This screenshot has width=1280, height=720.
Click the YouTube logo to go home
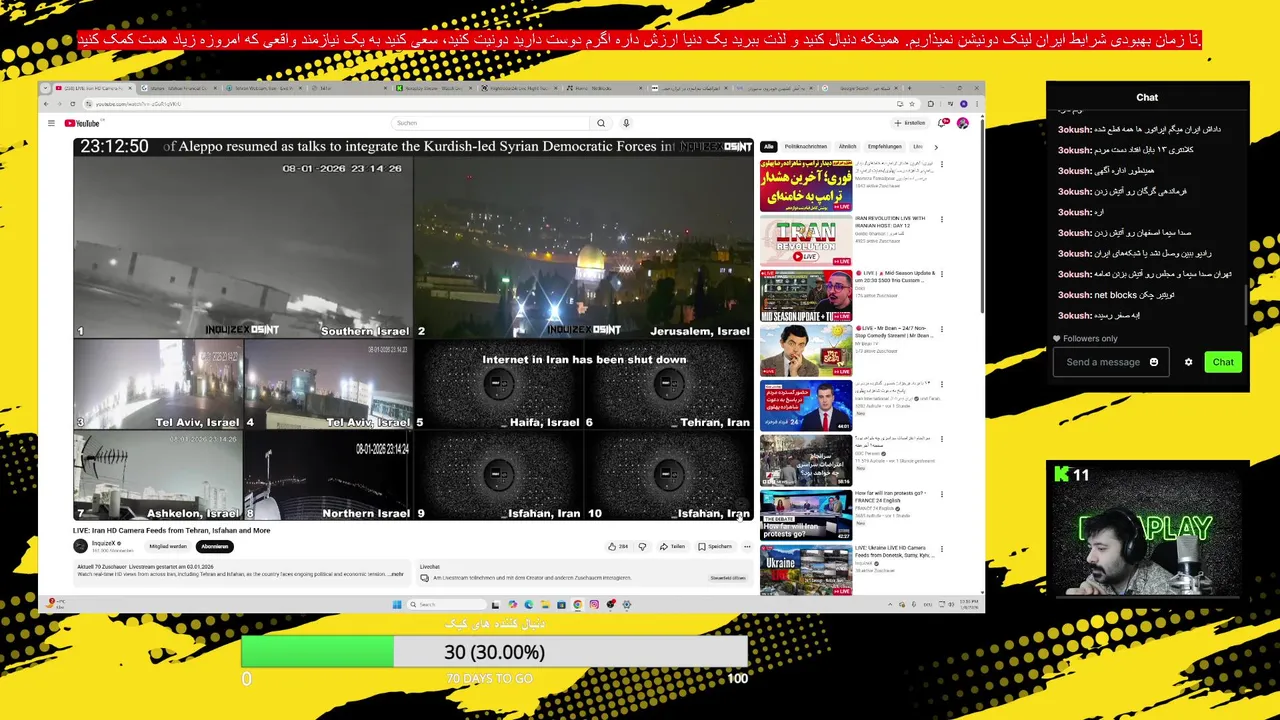point(82,123)
